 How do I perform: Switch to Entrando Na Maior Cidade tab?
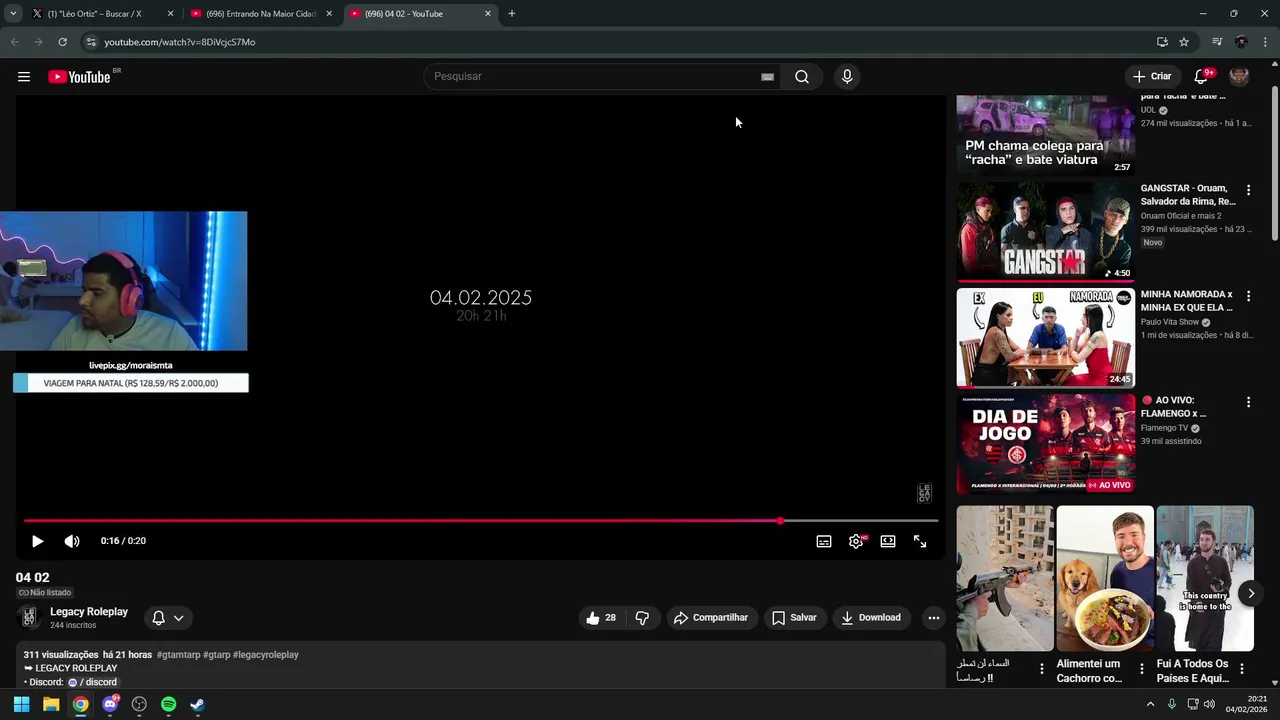(x=260, y=14)
